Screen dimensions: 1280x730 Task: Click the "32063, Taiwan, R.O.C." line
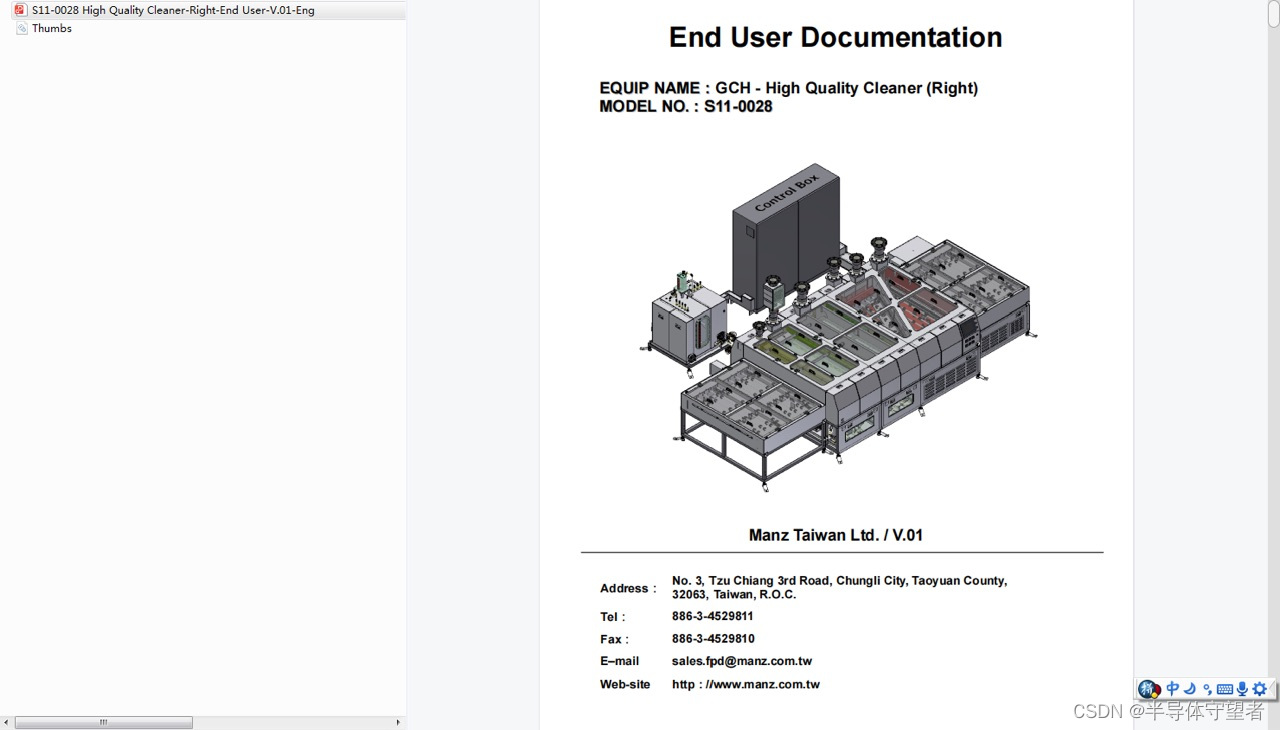(734, 594)
